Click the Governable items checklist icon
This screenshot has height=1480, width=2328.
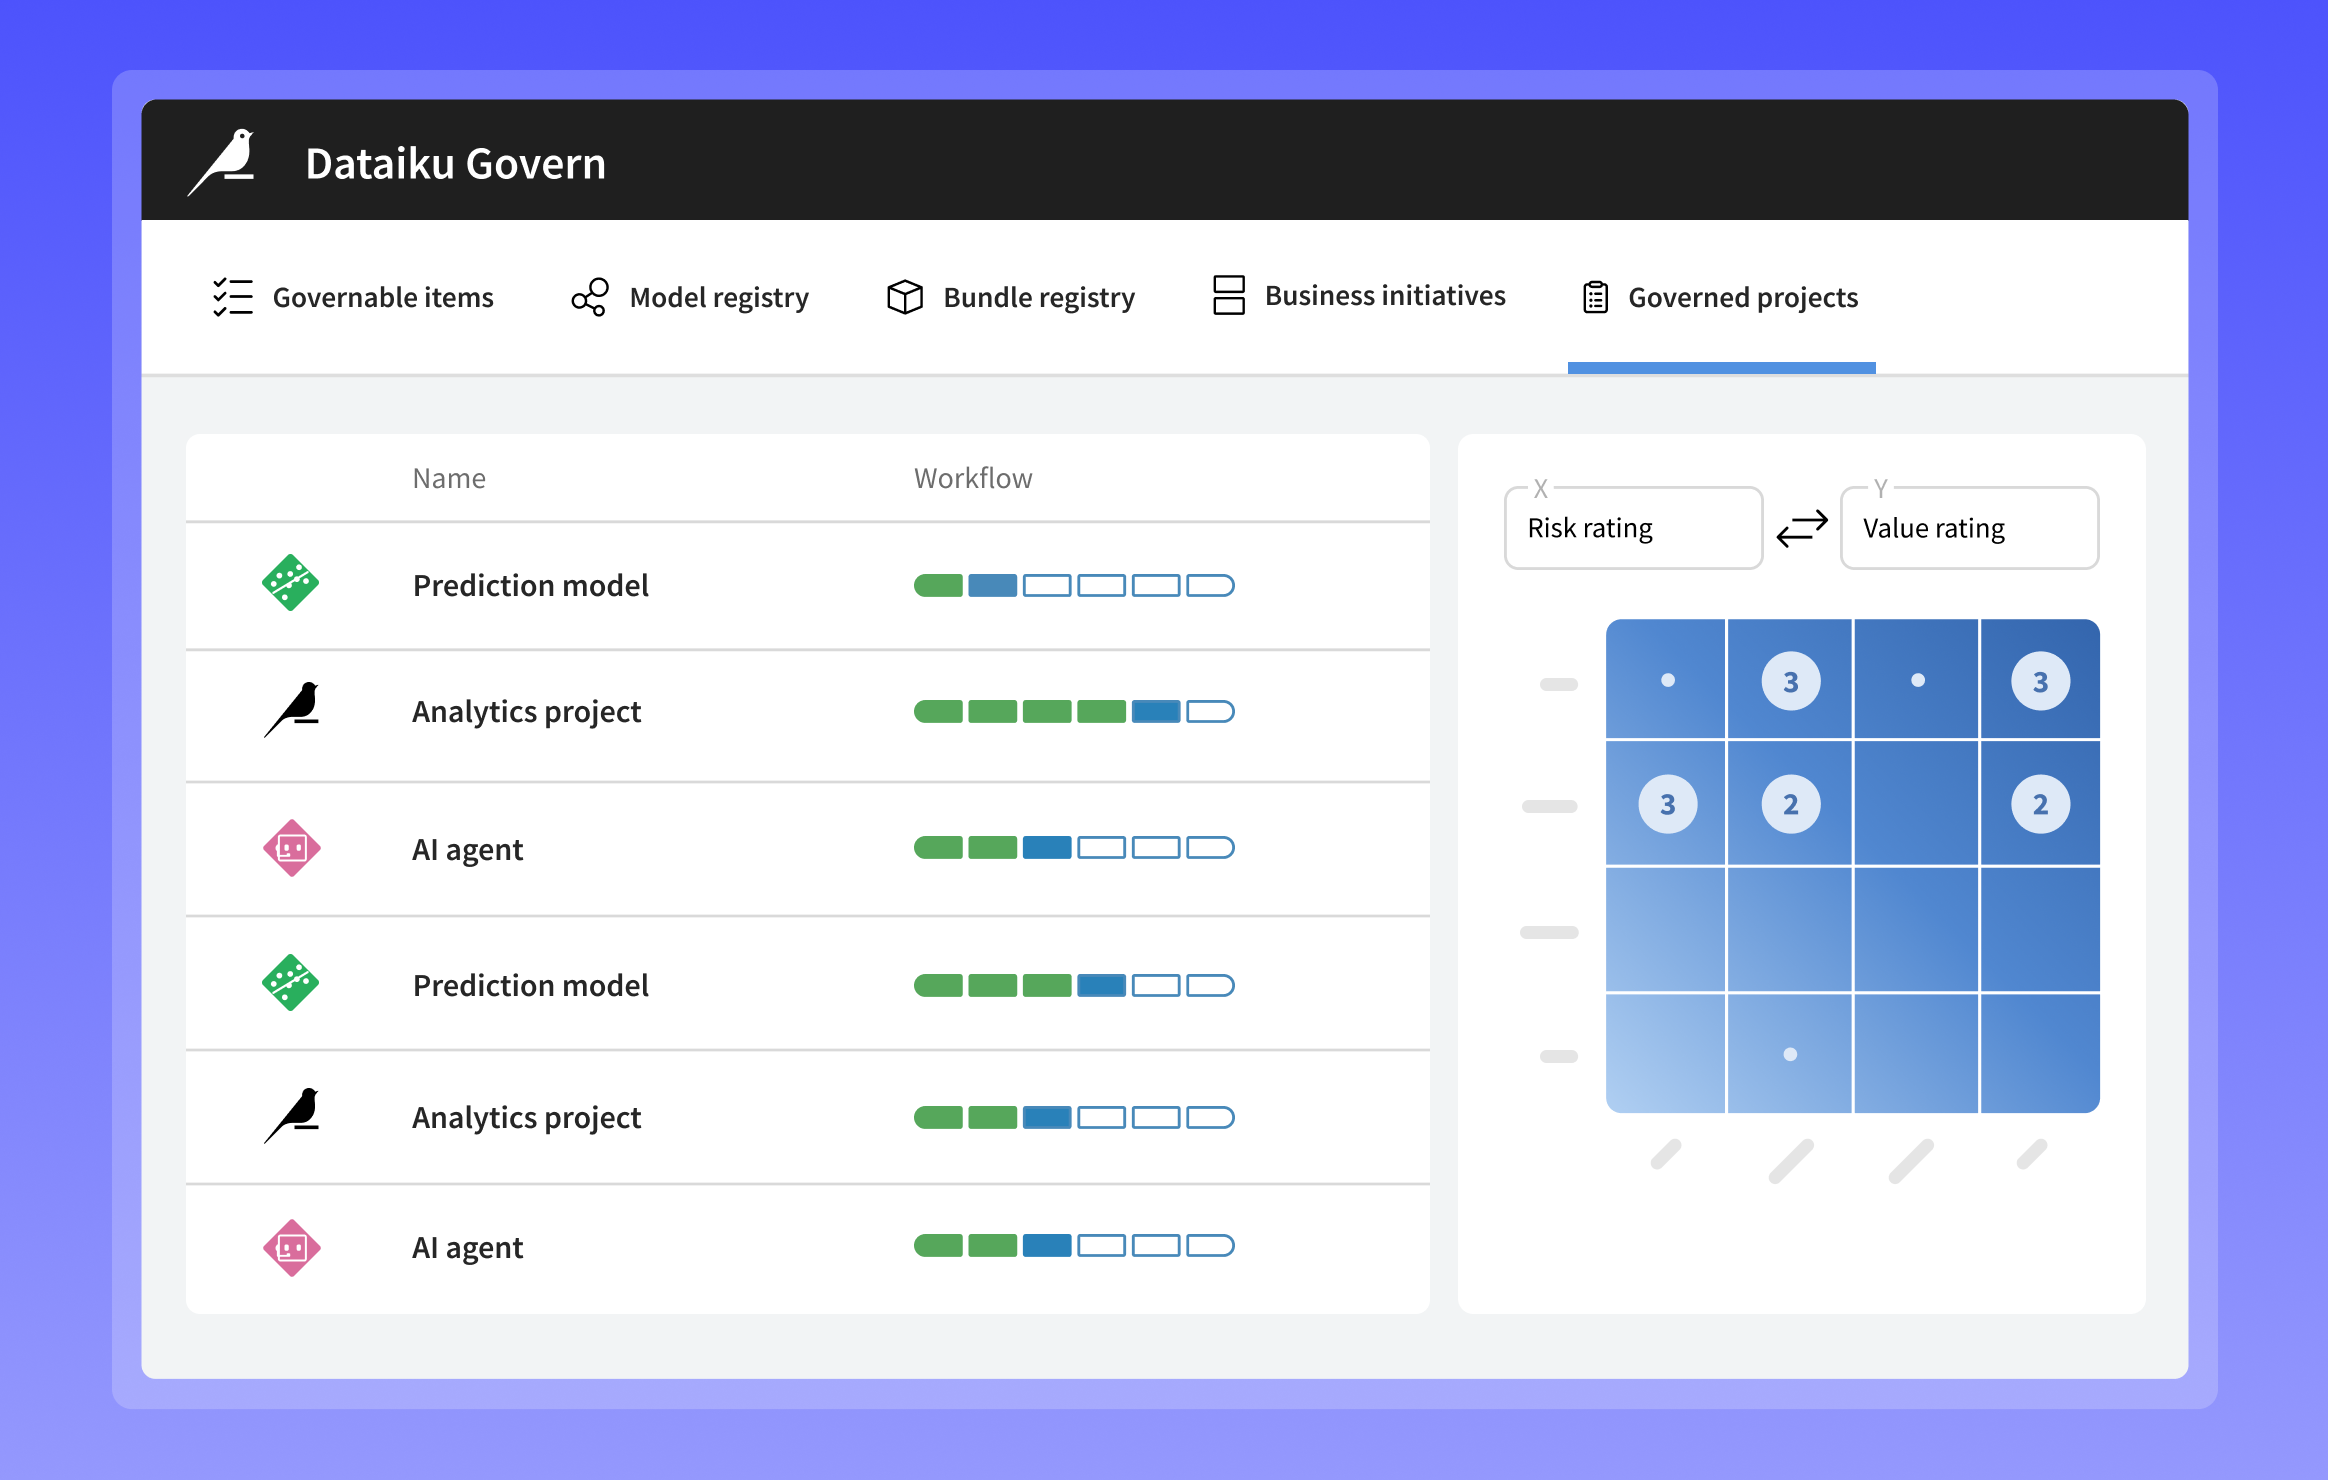point(232,297)
